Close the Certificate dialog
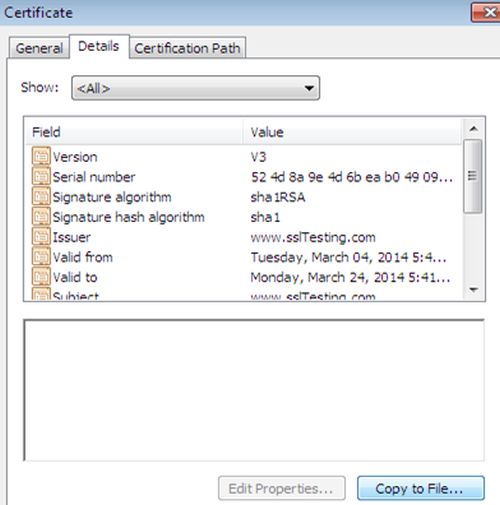This screenshot has width=500, height=505. pos(486,13)
